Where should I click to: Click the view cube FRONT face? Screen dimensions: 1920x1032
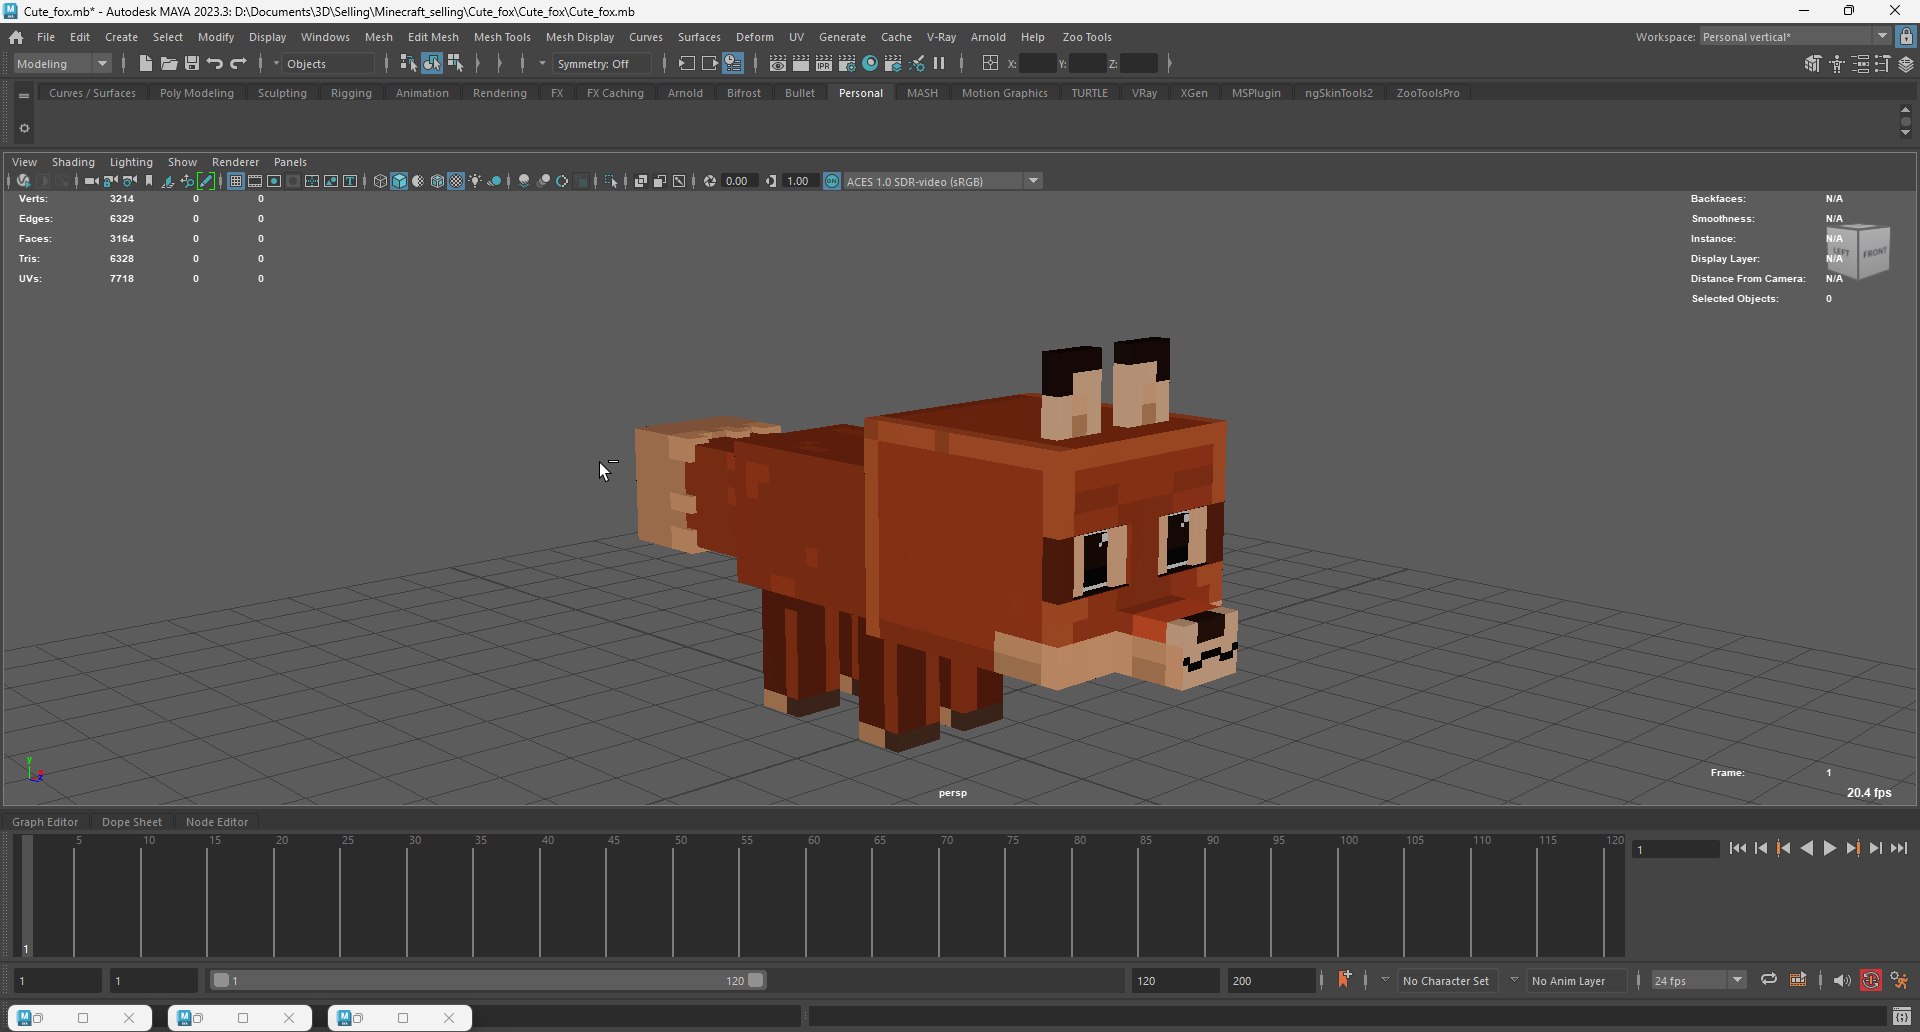[1874, 252]
